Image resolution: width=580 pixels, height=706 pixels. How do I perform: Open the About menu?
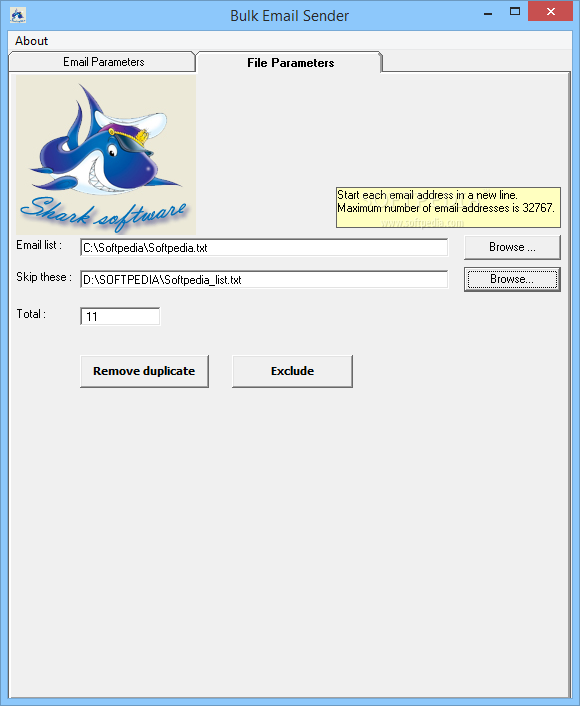point(31,41)
